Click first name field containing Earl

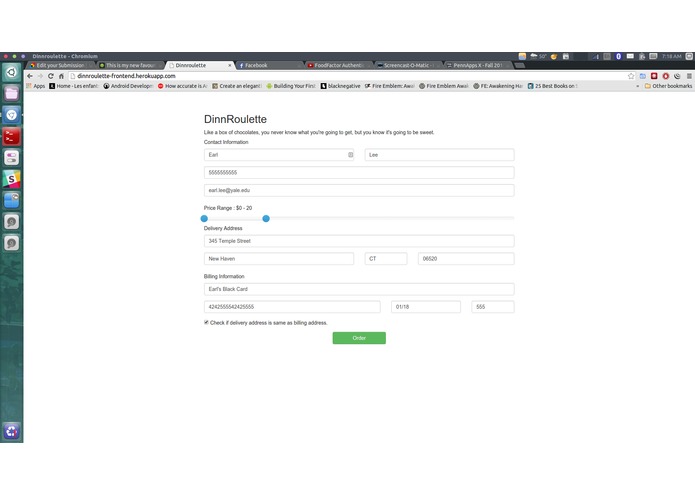click(279, 155)
